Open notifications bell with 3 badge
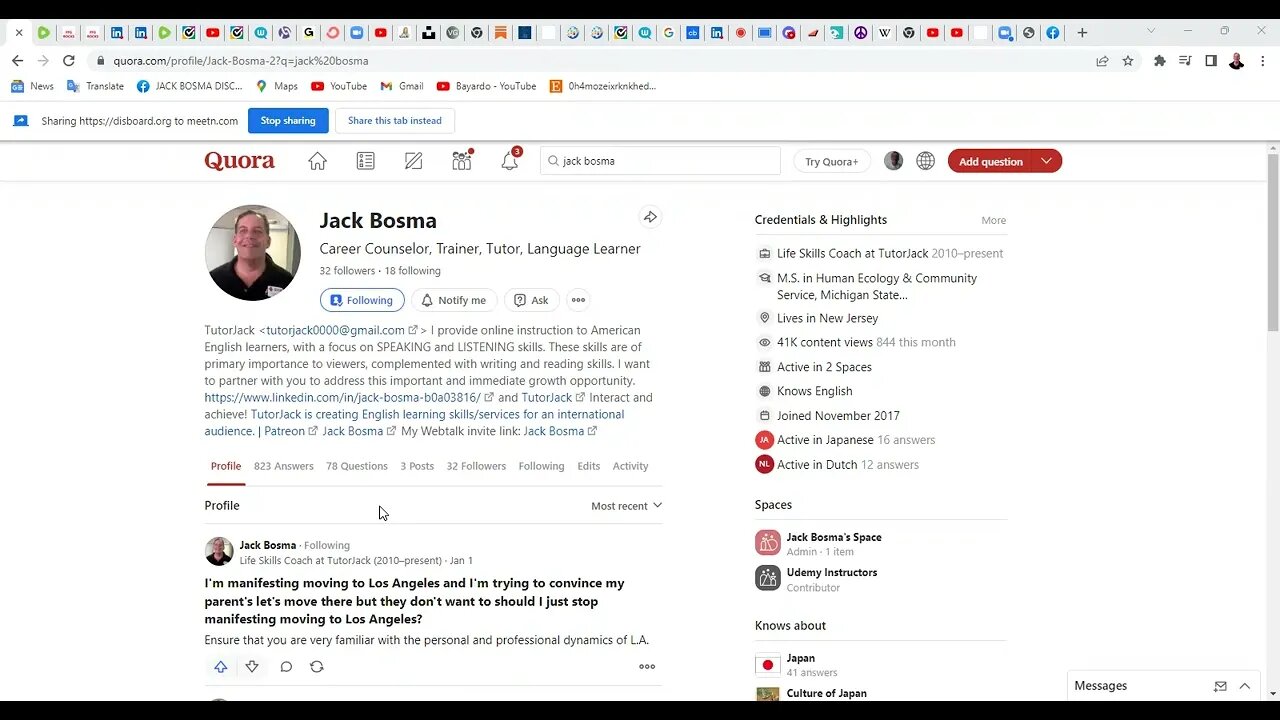 coord(510,160)
